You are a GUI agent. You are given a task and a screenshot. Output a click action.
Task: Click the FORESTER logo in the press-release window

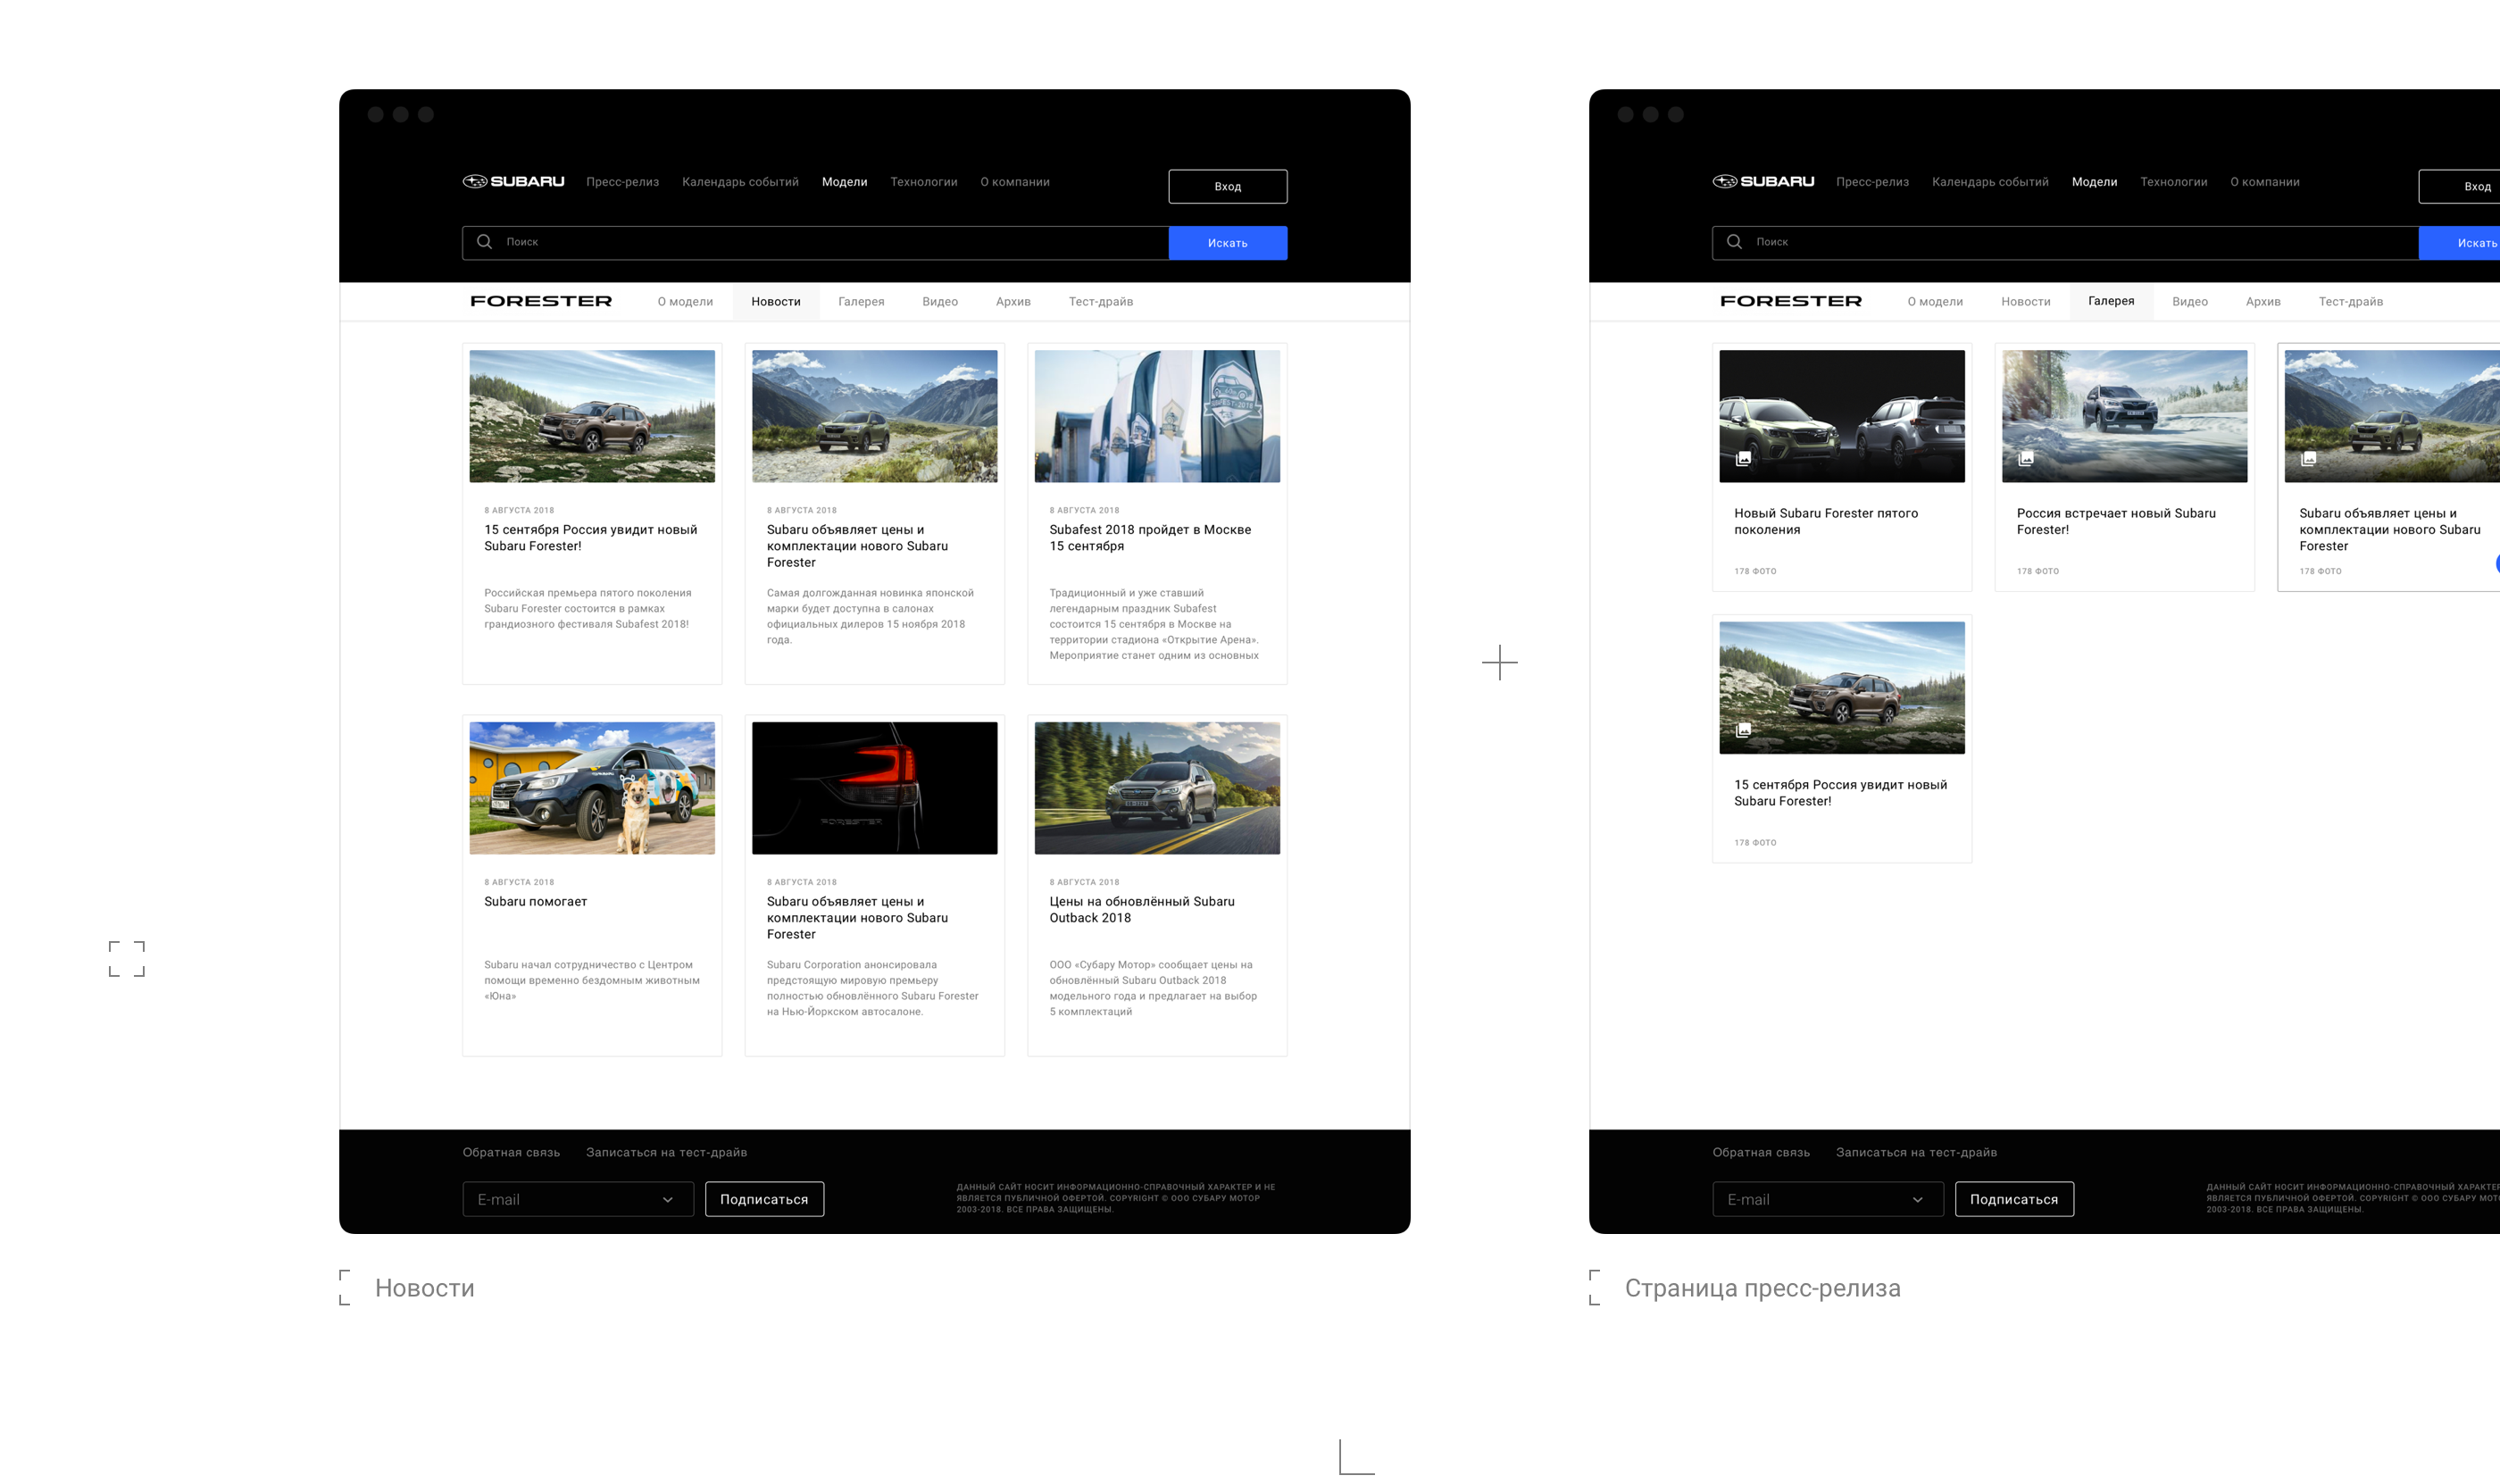[x=1791, y=301]
